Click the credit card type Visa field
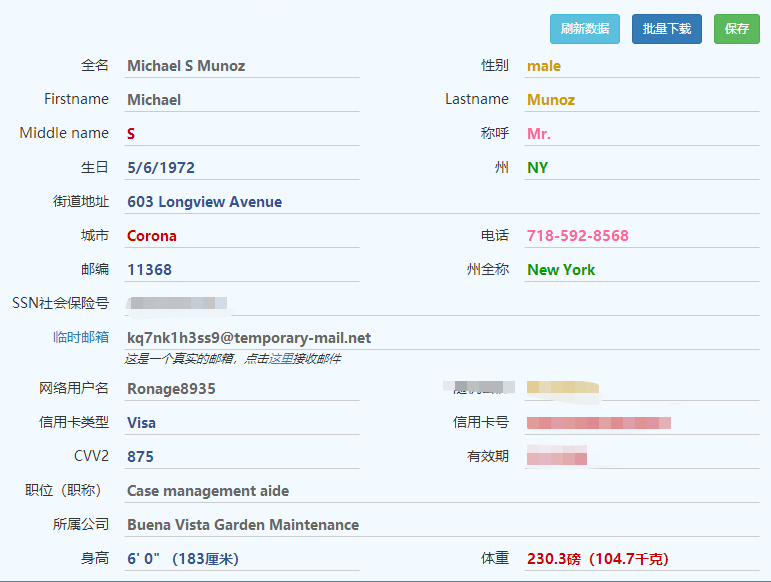771x582 pixels. click(x=242, y=423)
